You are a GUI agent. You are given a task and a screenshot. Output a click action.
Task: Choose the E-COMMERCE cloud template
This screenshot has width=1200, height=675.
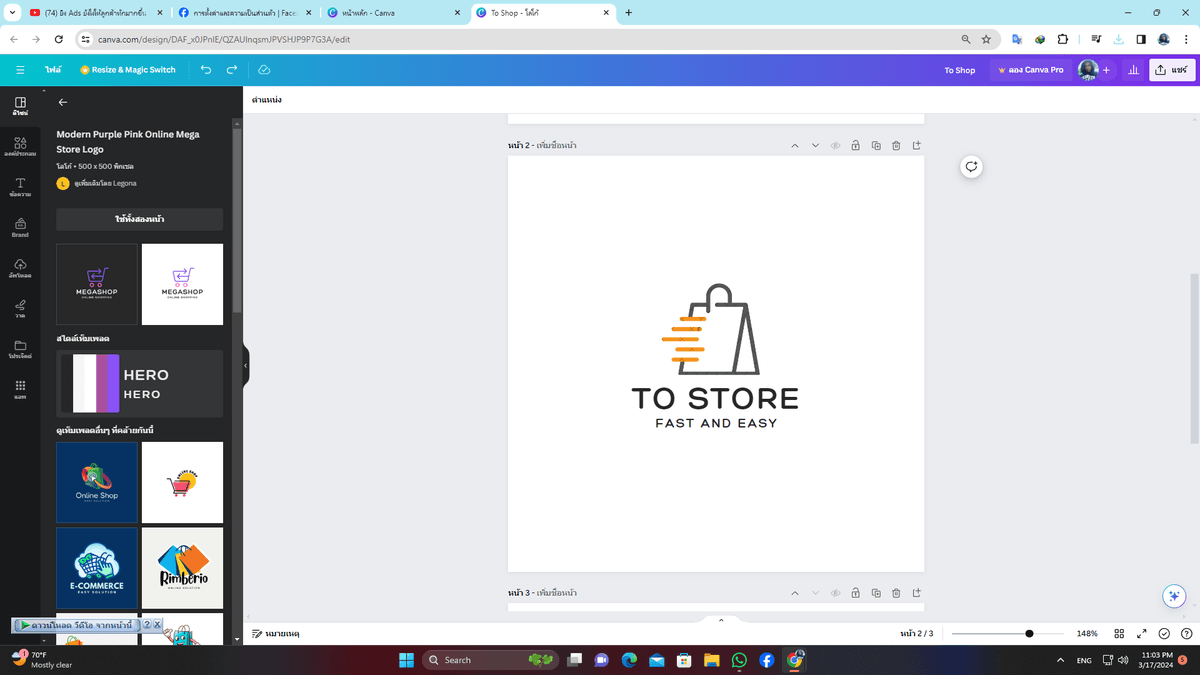coord(97,568)
